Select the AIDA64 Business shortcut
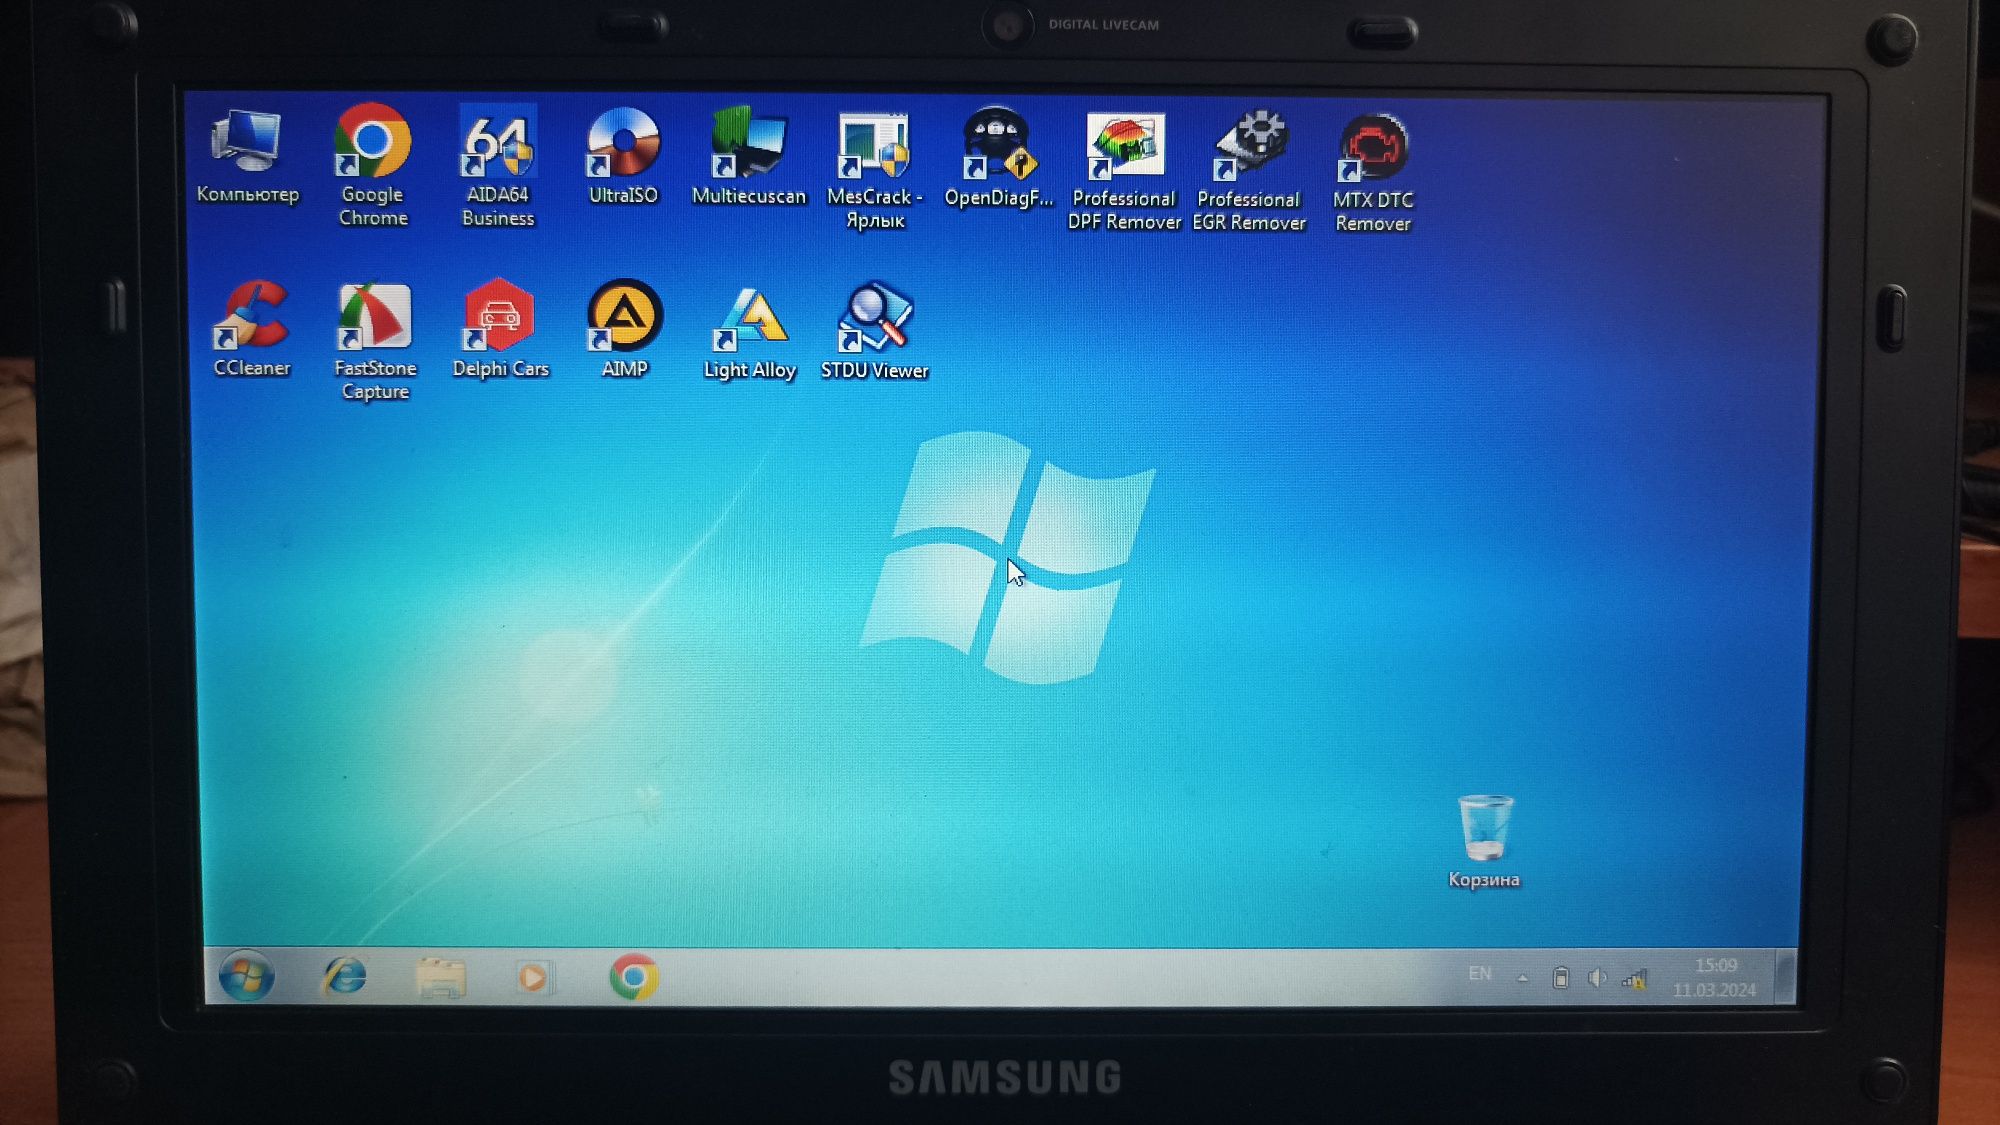Viewport: 2000px width, 1125px height. click(498, 165)
